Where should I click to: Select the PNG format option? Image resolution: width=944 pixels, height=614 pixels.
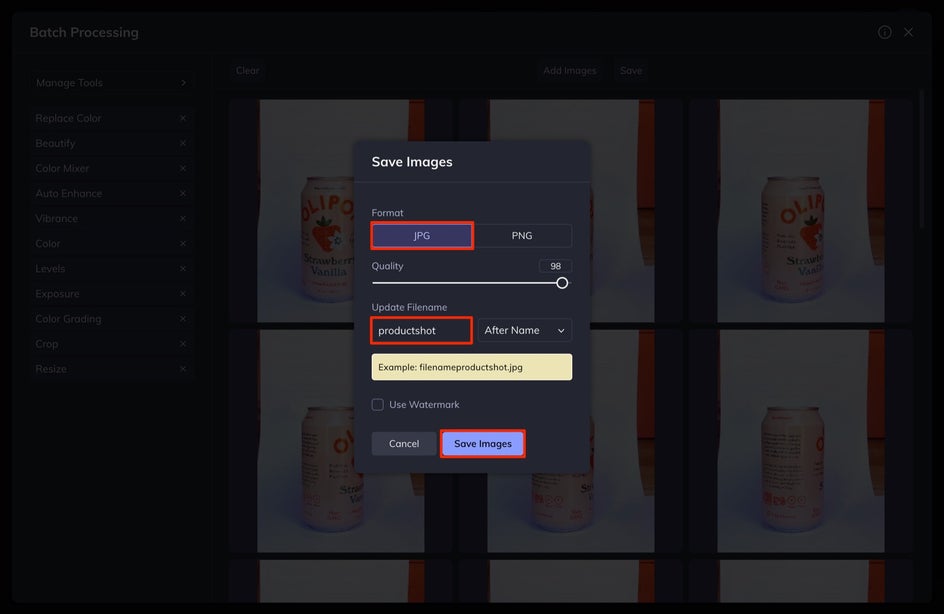(522, 235)
